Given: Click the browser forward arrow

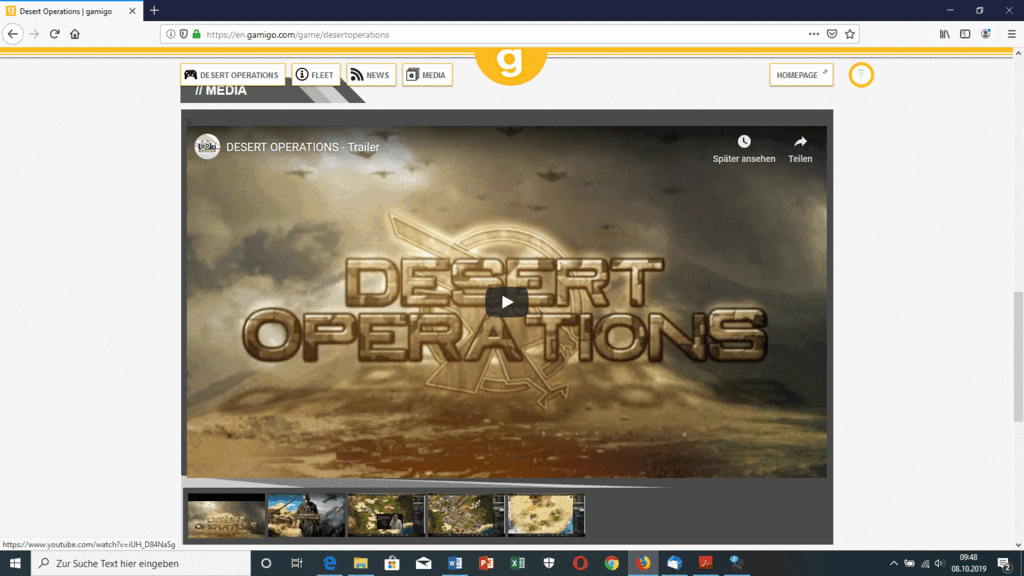Looking at the screenshot, I should click(34, 34).
